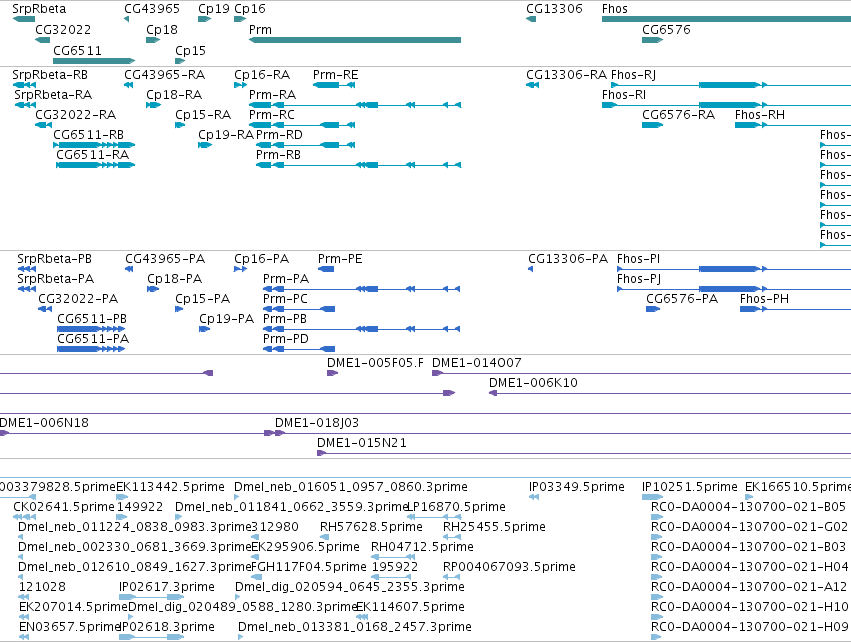Select protein CG6576-PA
851x642 pixels.
[x=682, y=299]
